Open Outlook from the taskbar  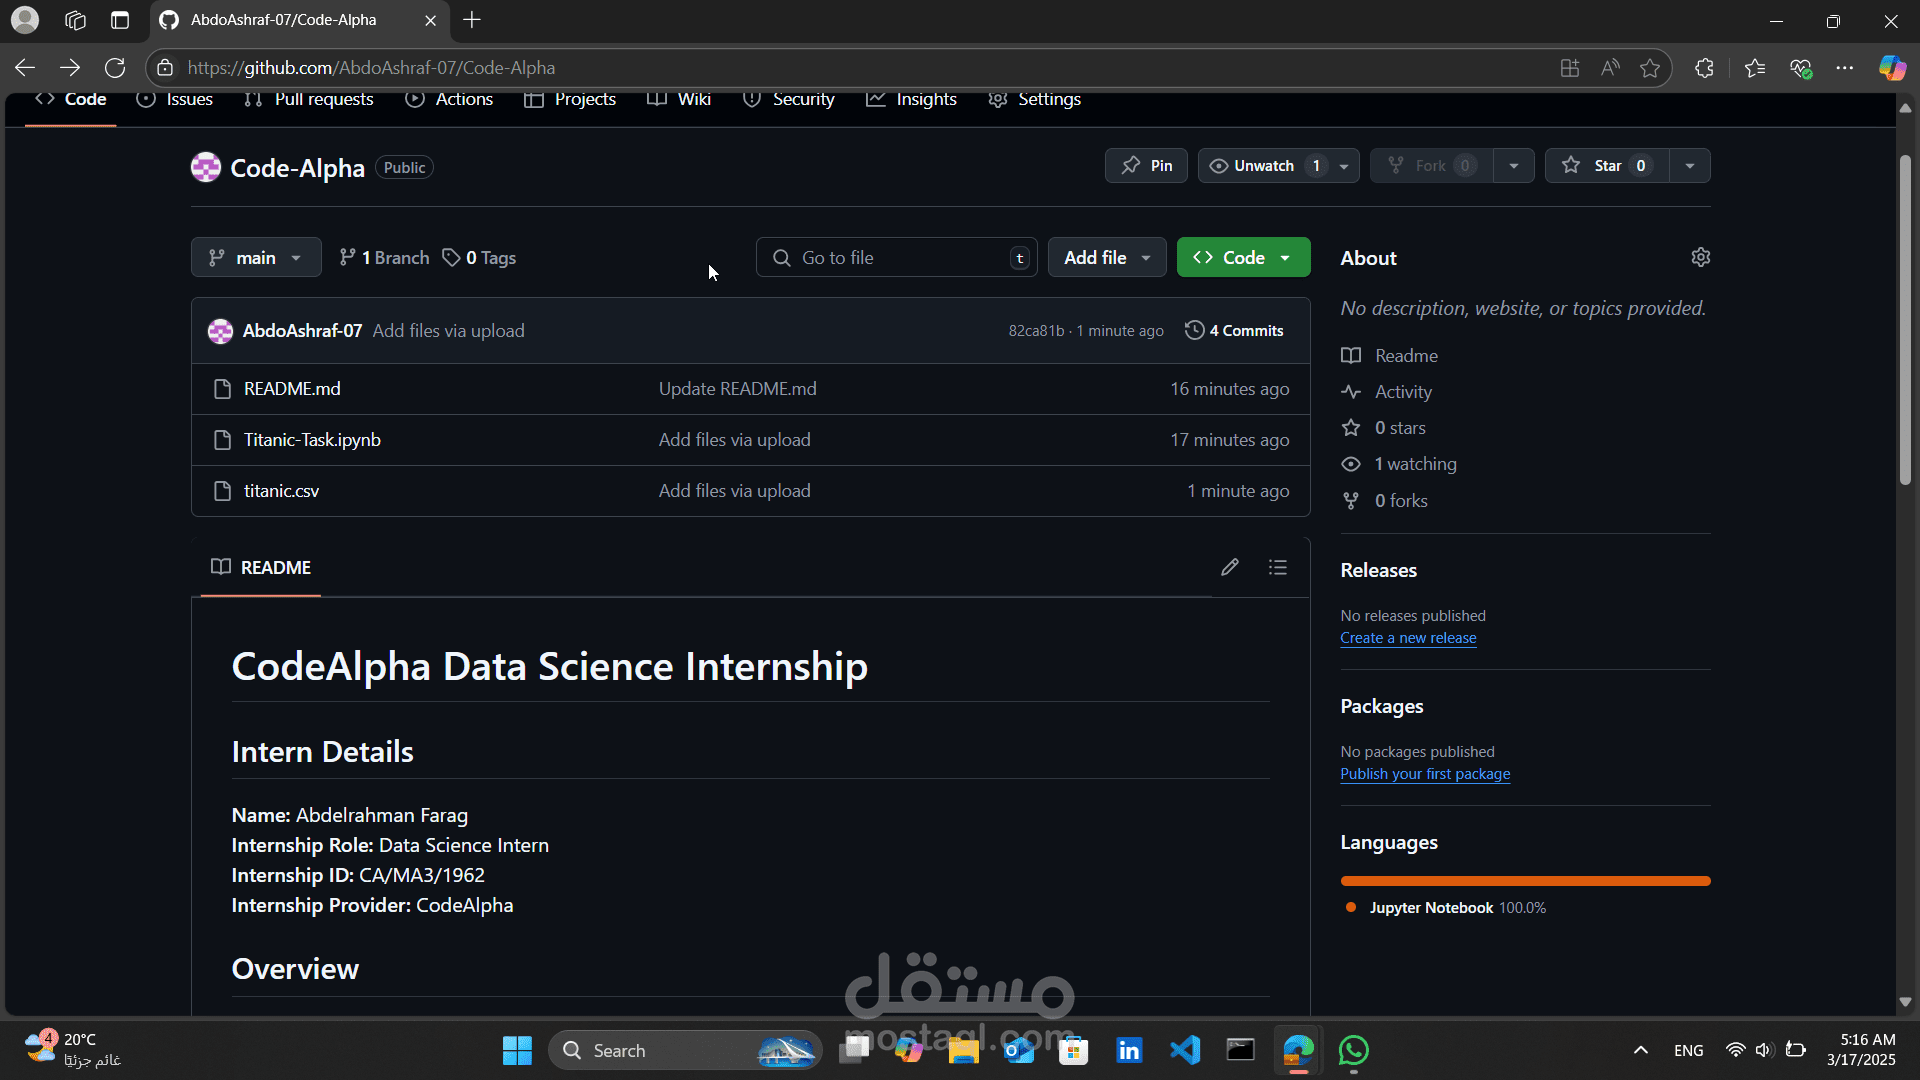pyautogui.click(x=1019, y=1050)
